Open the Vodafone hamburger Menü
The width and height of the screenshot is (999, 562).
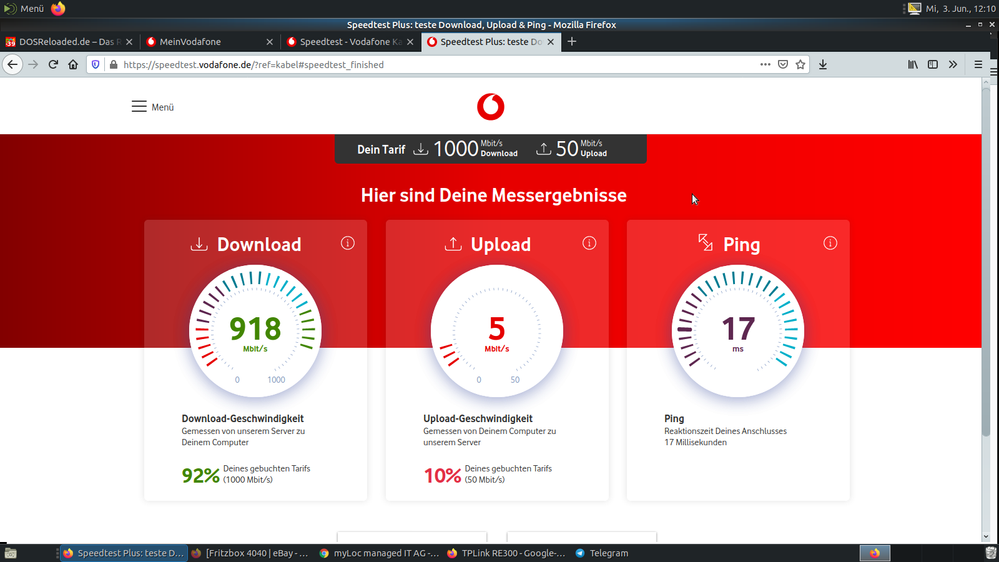152,107
